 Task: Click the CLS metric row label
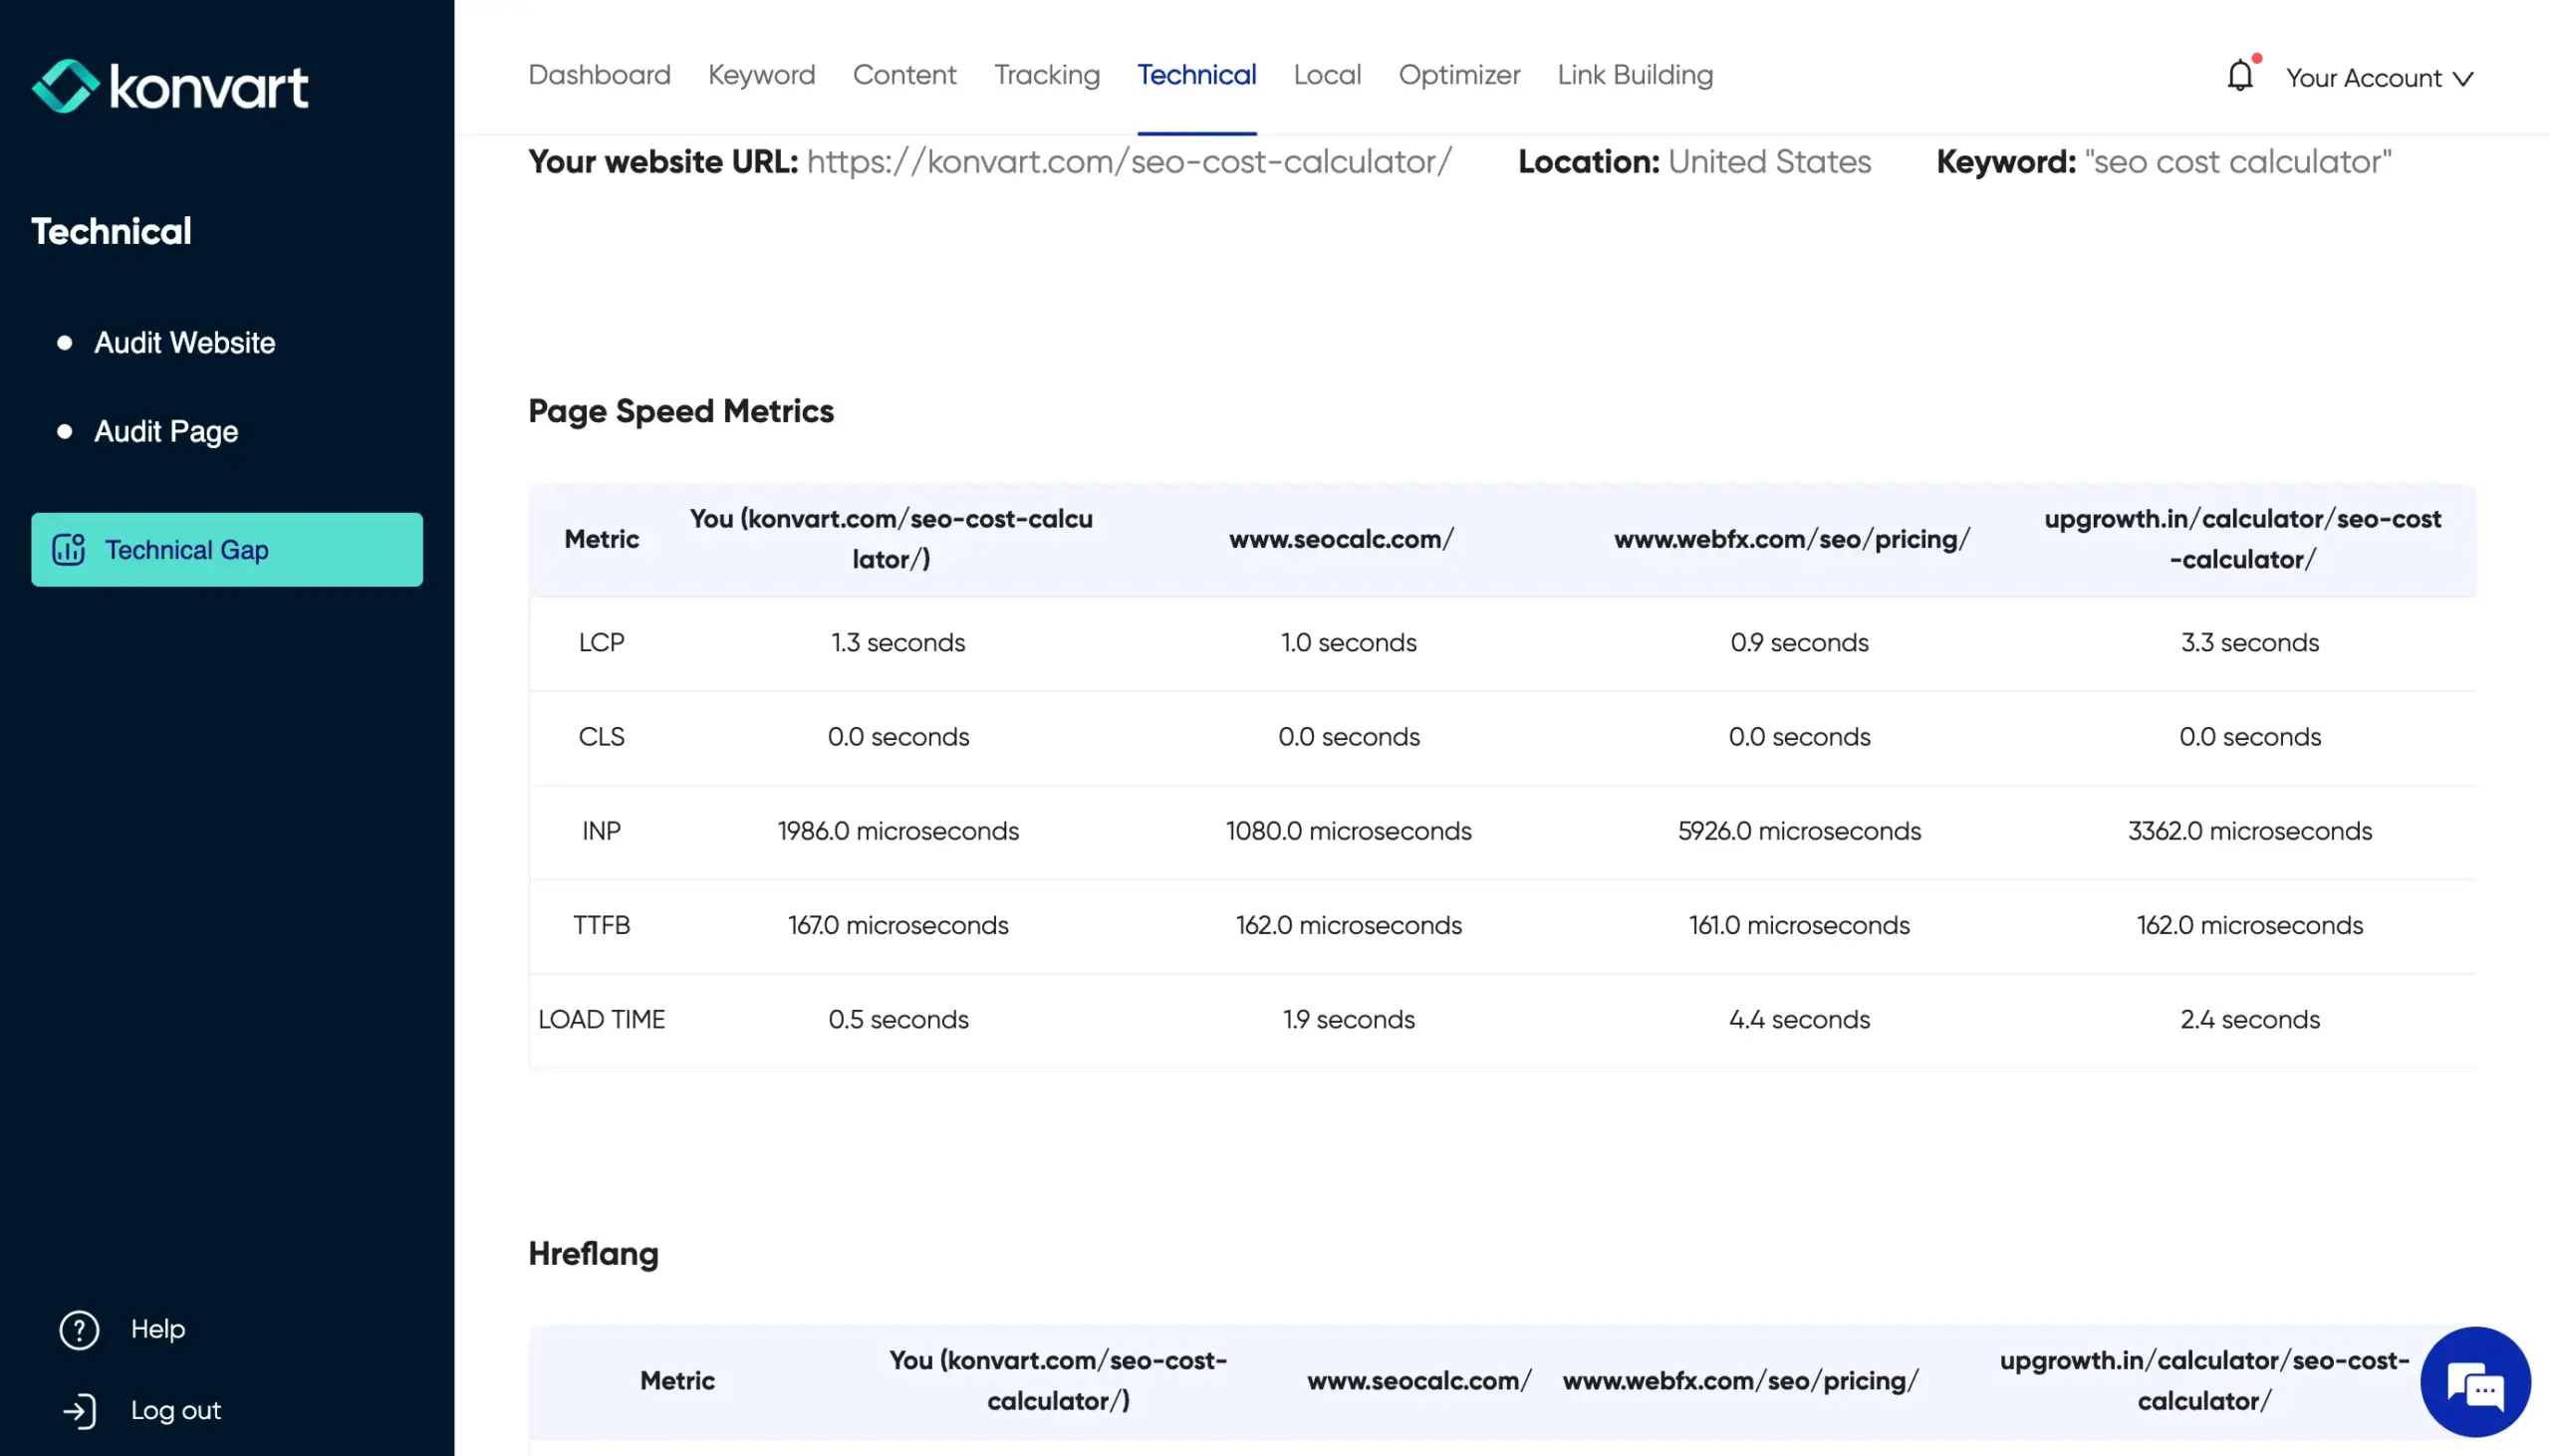click(601, 737)
